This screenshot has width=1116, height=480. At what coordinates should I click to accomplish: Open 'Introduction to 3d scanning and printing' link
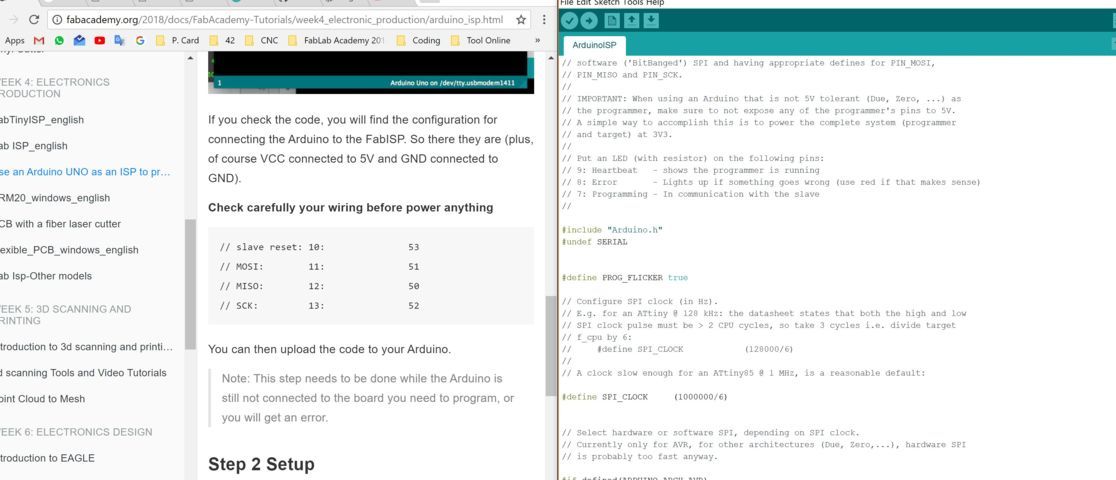(x=86, y=347)
